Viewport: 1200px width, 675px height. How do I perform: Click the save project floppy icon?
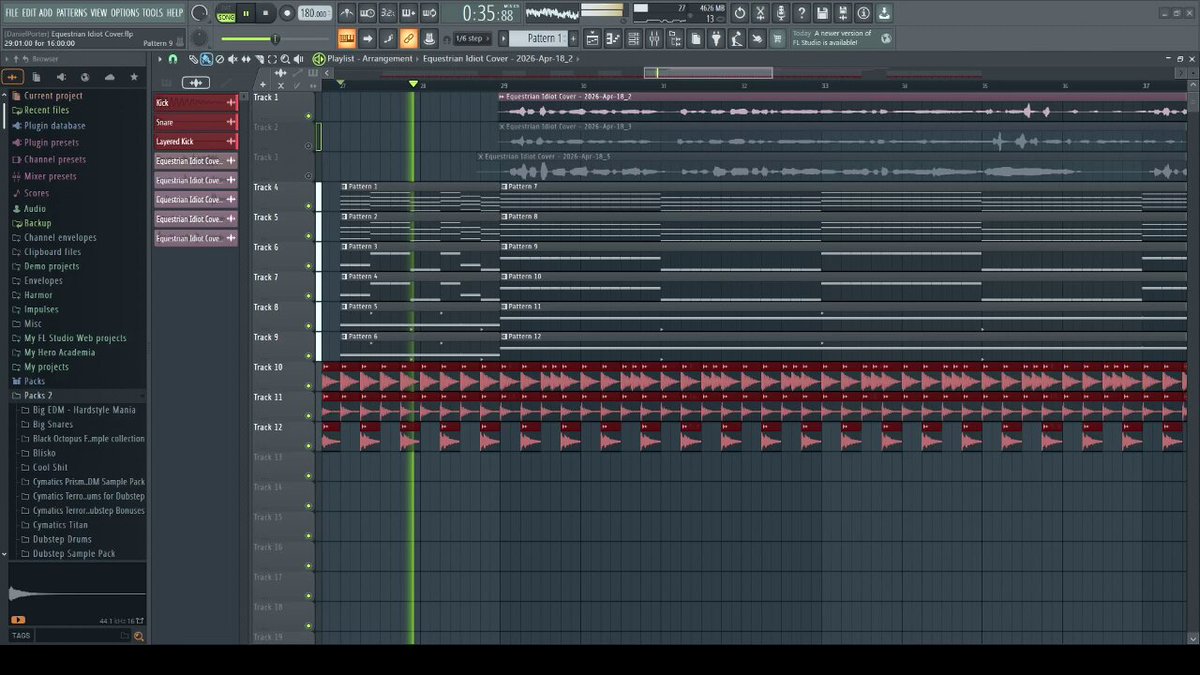[x=822, y=13]
